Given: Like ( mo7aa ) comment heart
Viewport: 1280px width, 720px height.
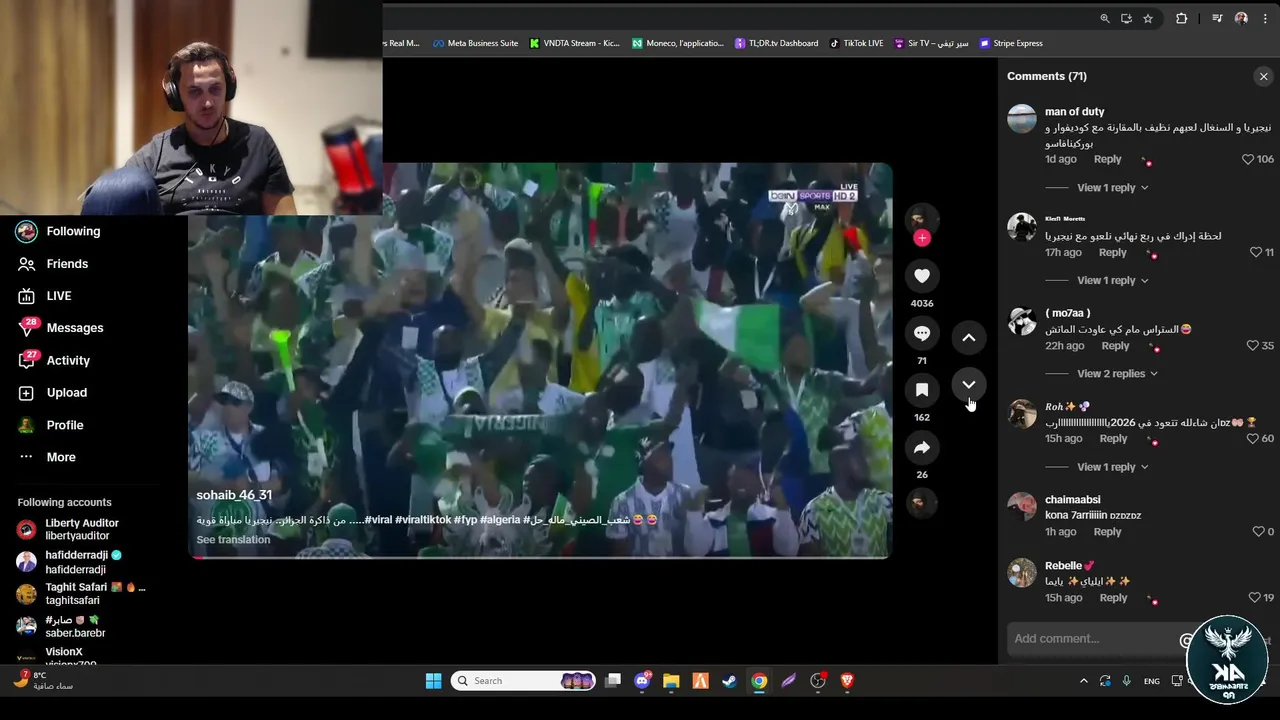Looking at the screenshot, I should click(1252, 345).
